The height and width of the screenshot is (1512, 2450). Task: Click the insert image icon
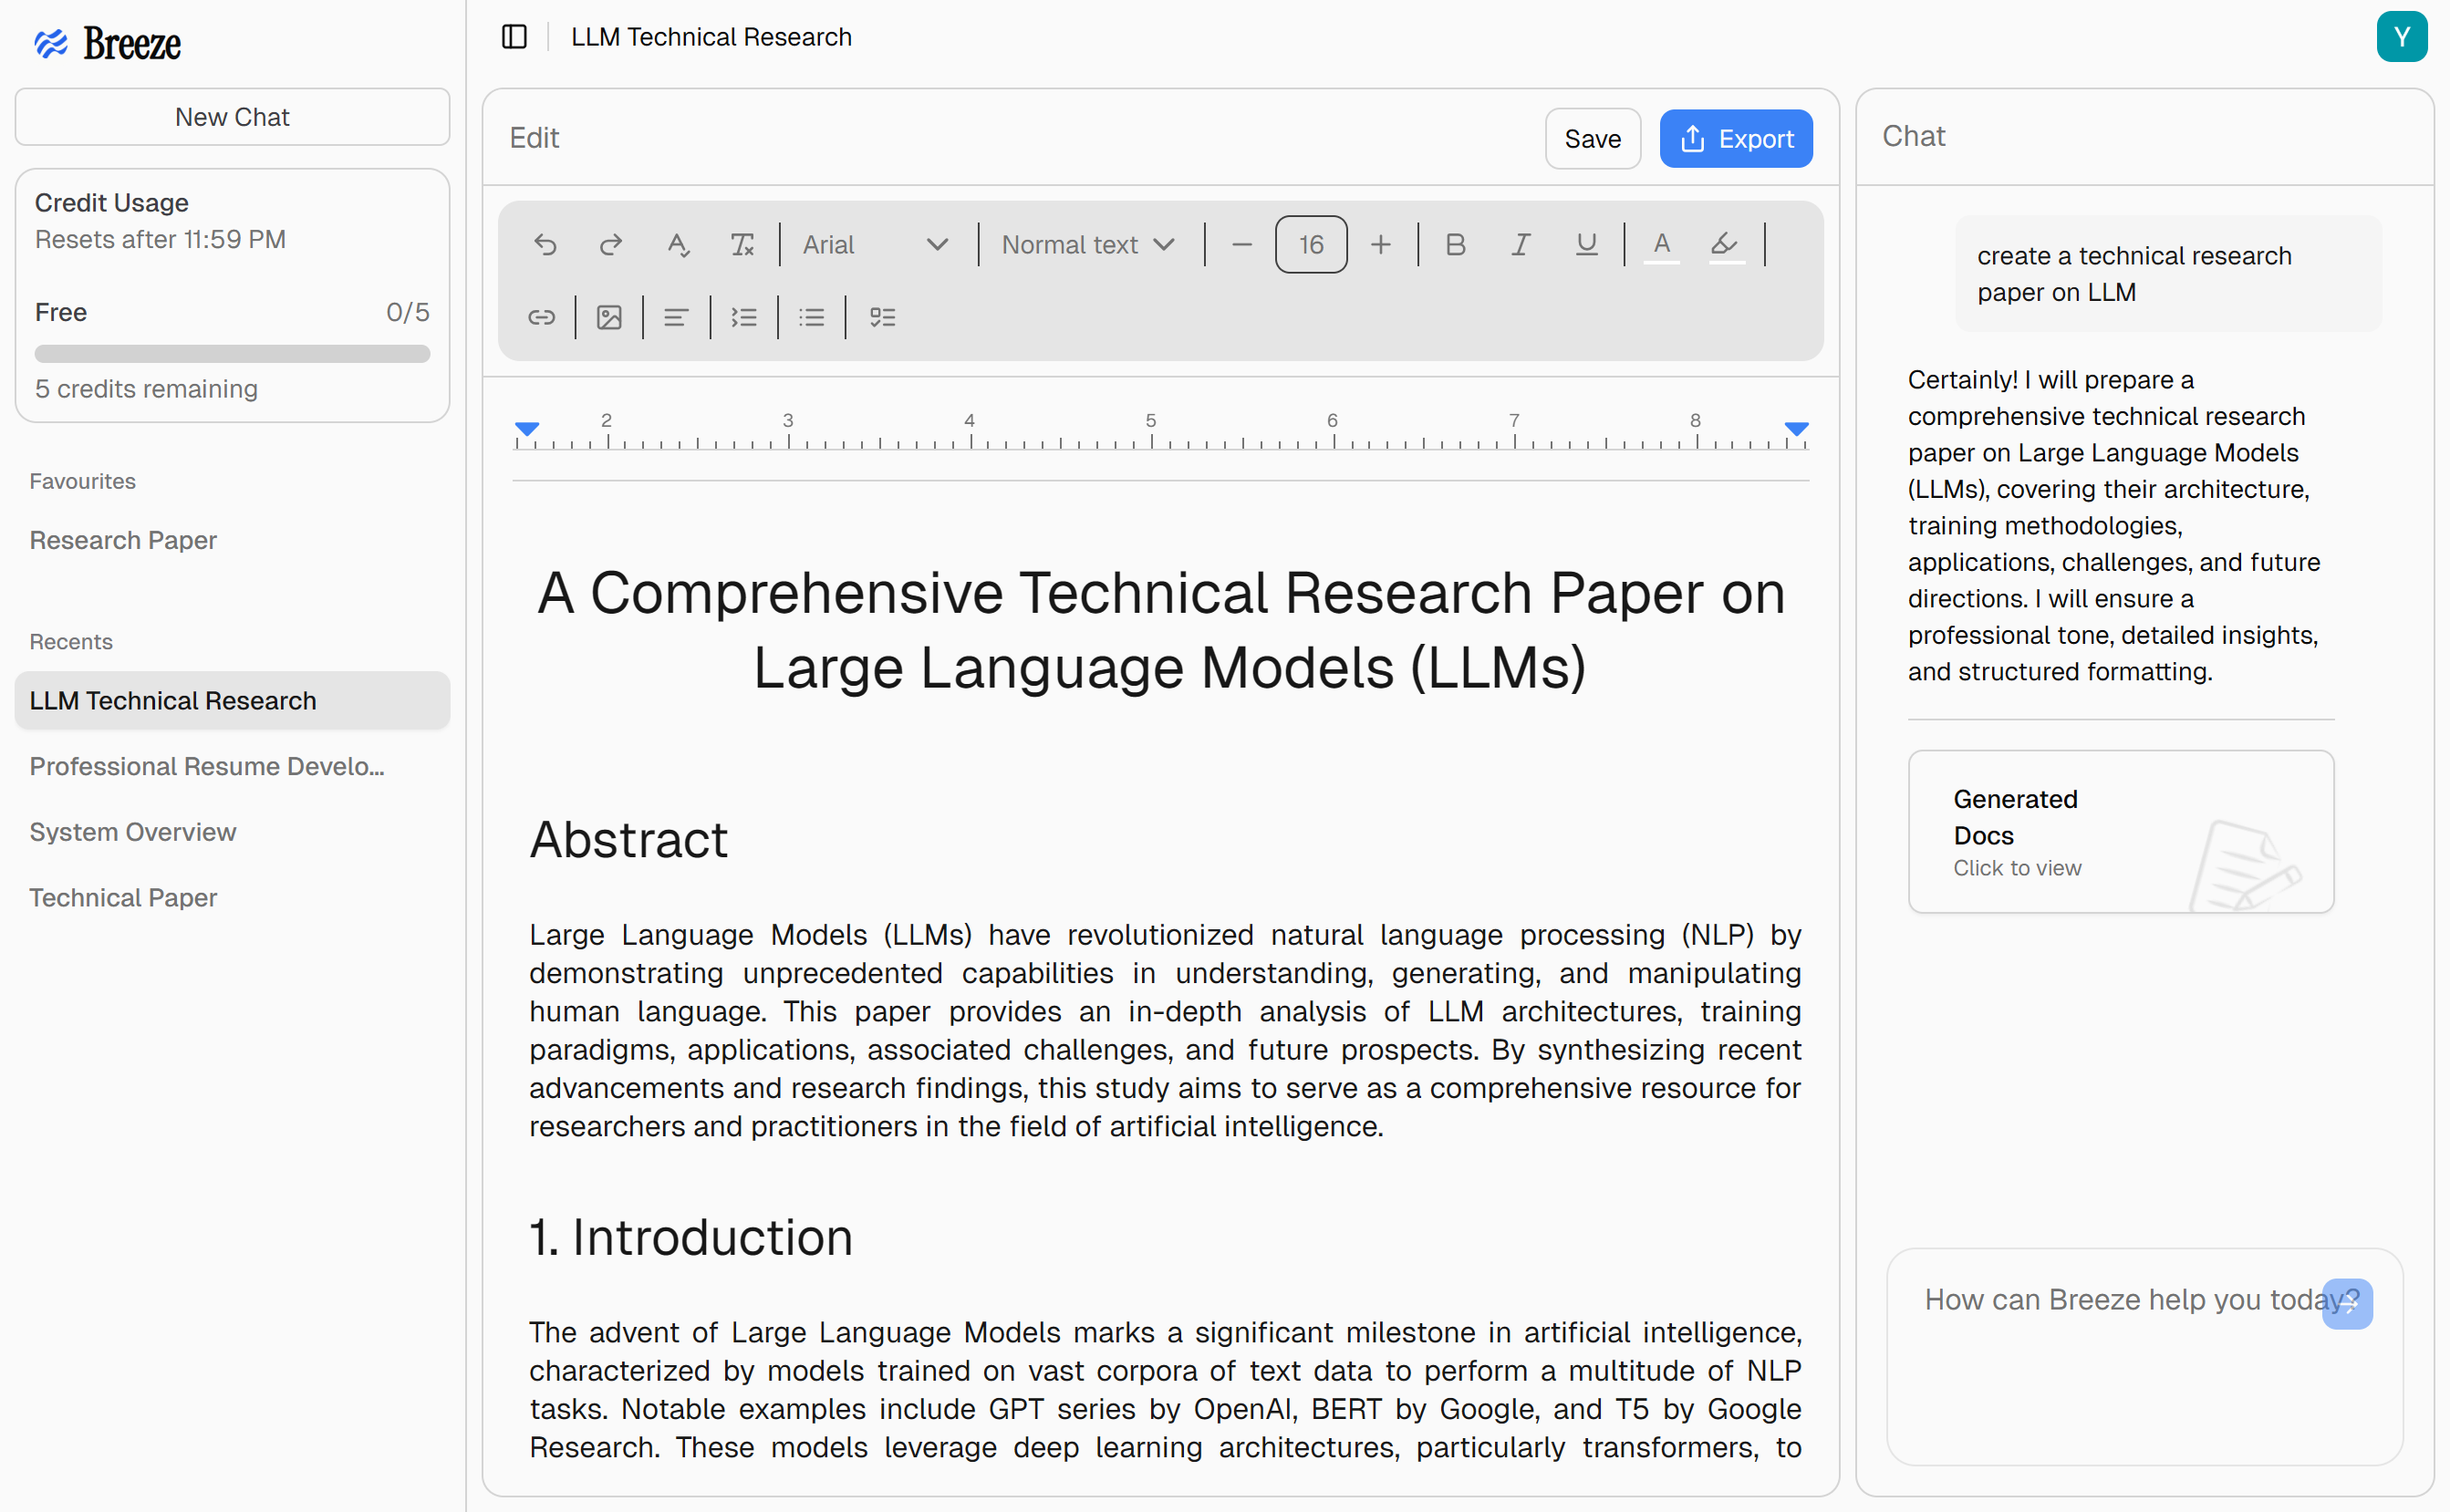tap(609, 318)
